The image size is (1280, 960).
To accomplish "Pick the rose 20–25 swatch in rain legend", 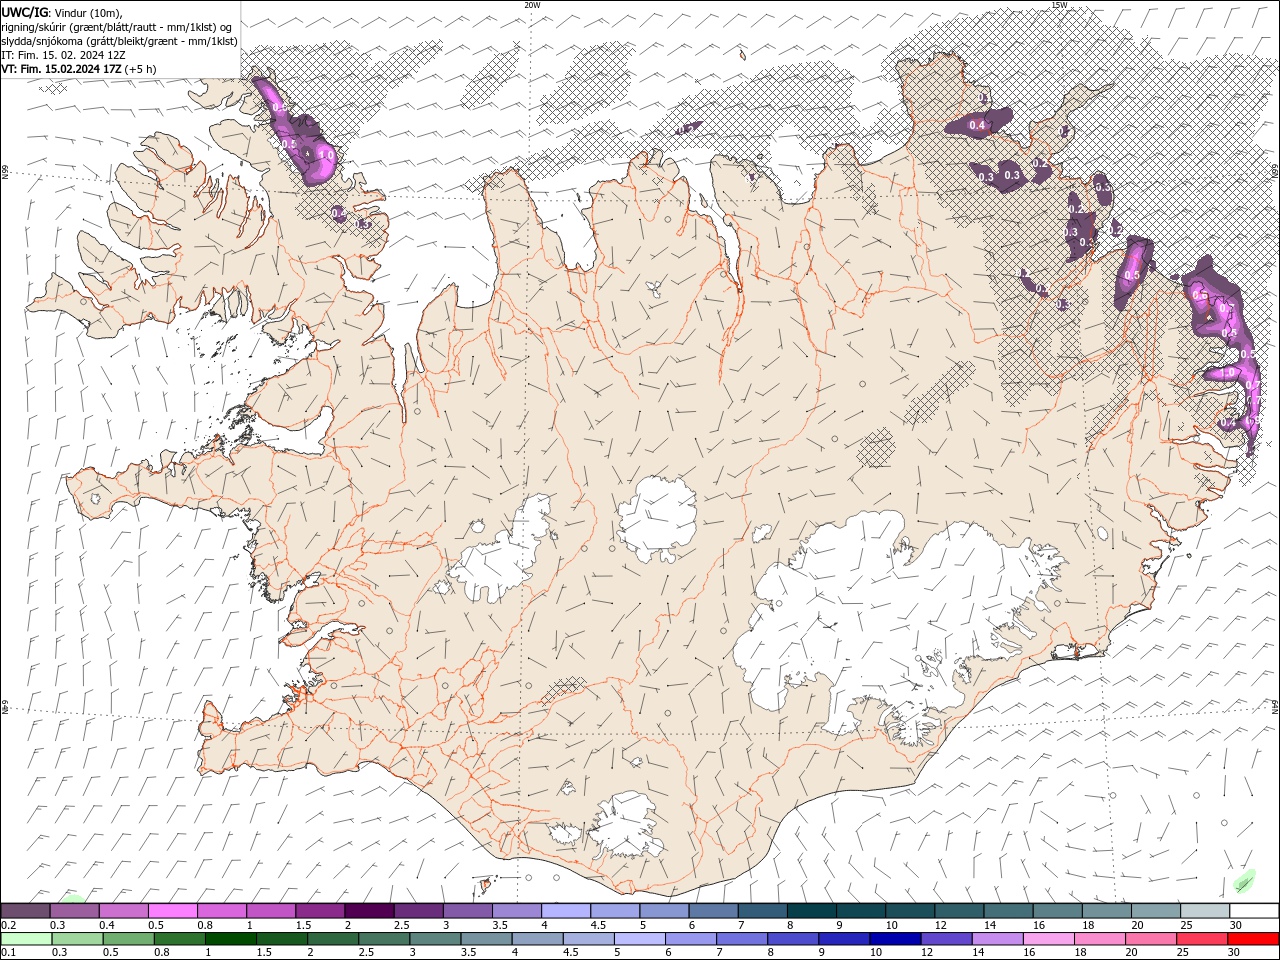I will point(1151,939).
